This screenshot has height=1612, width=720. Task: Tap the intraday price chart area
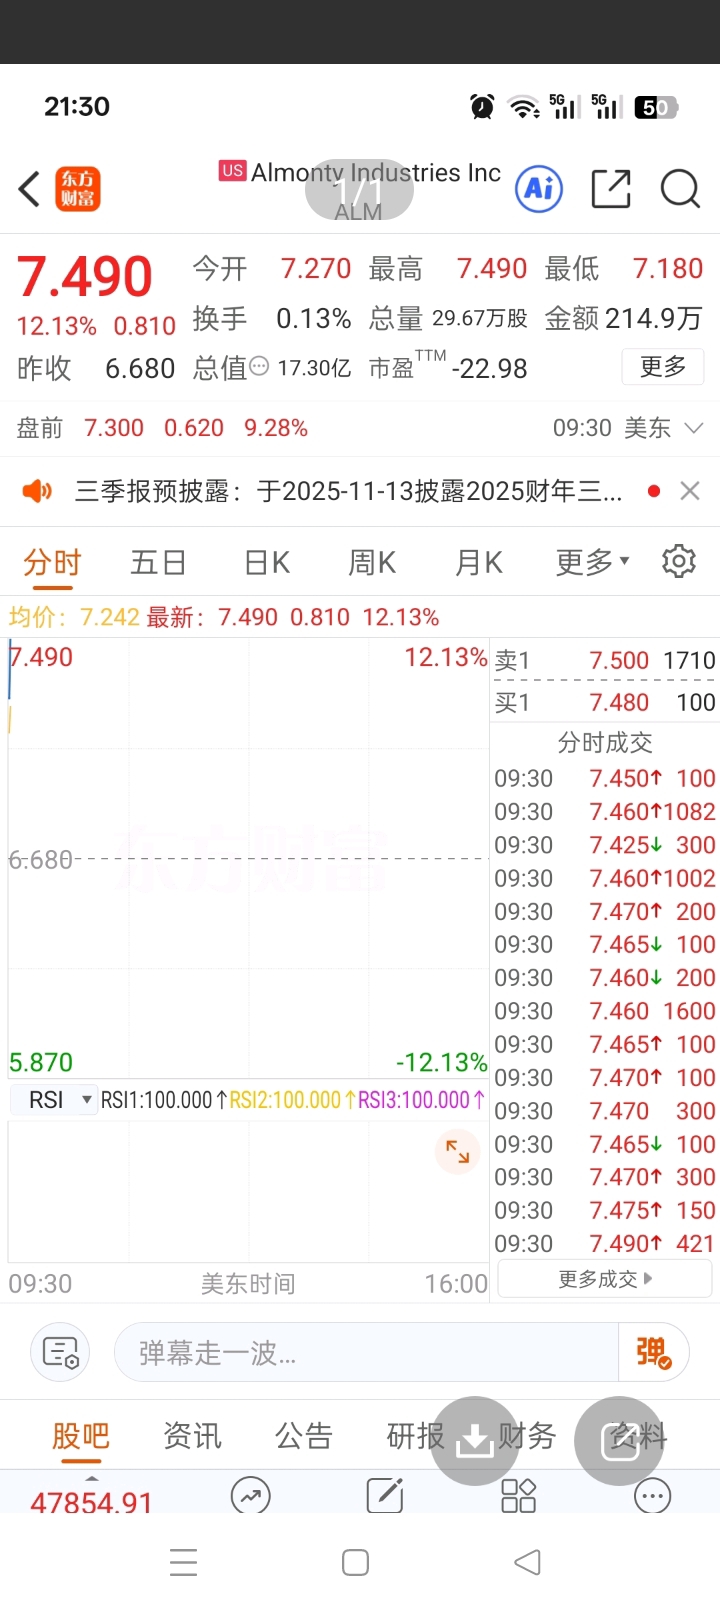pos(248,858)
